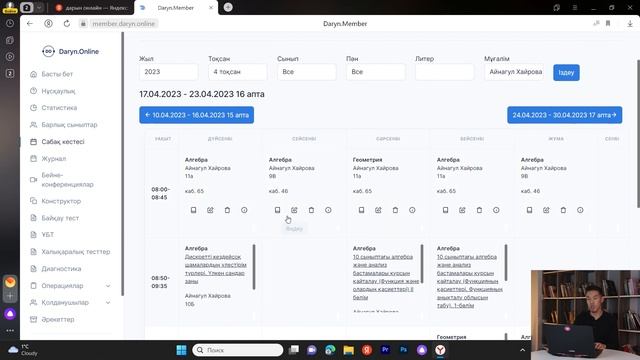Image resolution: width=640 pixels, height=360 pixels.
Task: Open Халықаралық тесттер in sidebar
Action: coord(76,252)
